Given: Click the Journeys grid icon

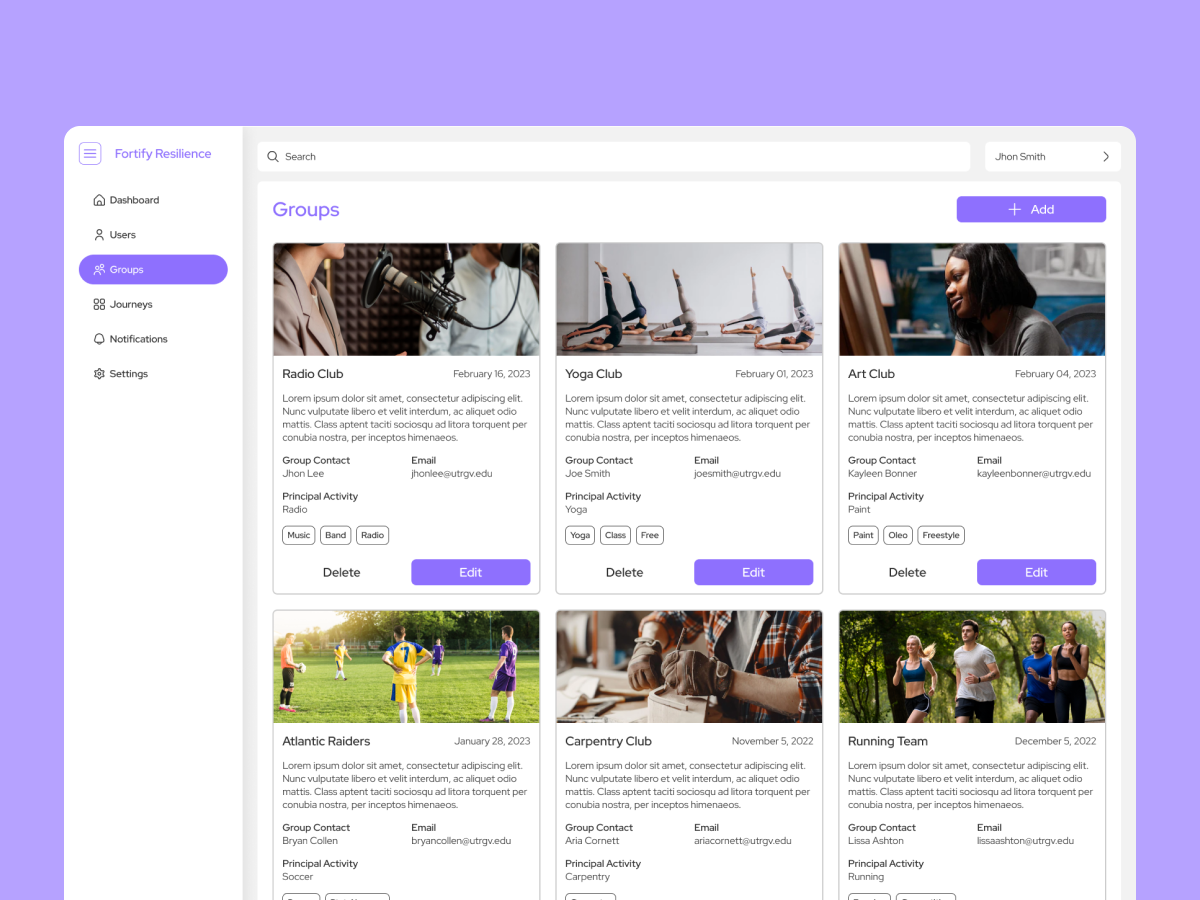Looking at the screenshot, I should 99,304.
